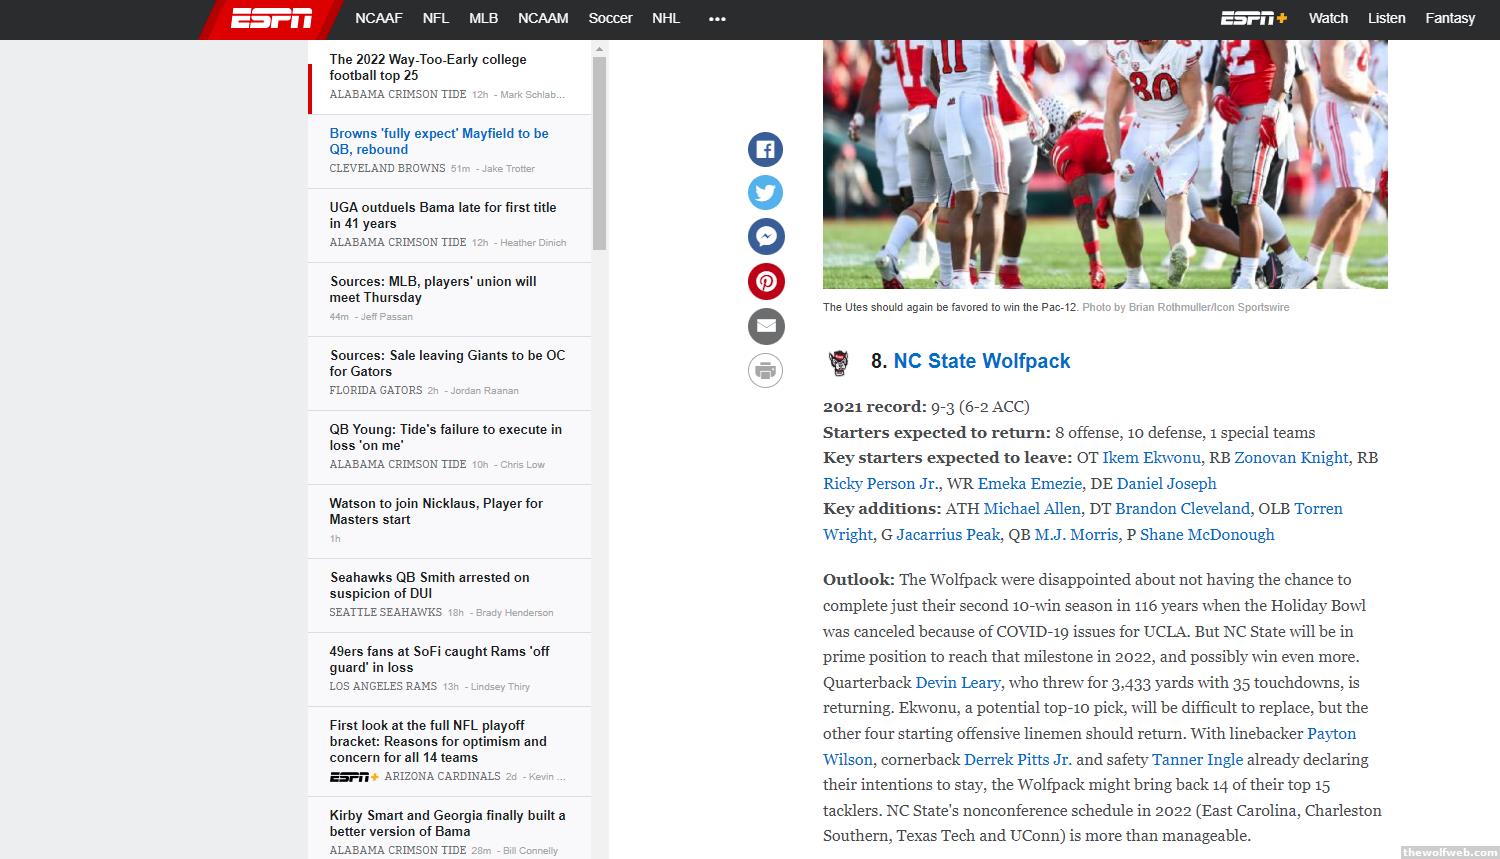1500x859 pixels.
Task: Open Michael Allen player link
Action: click(x=1032, y=508)
